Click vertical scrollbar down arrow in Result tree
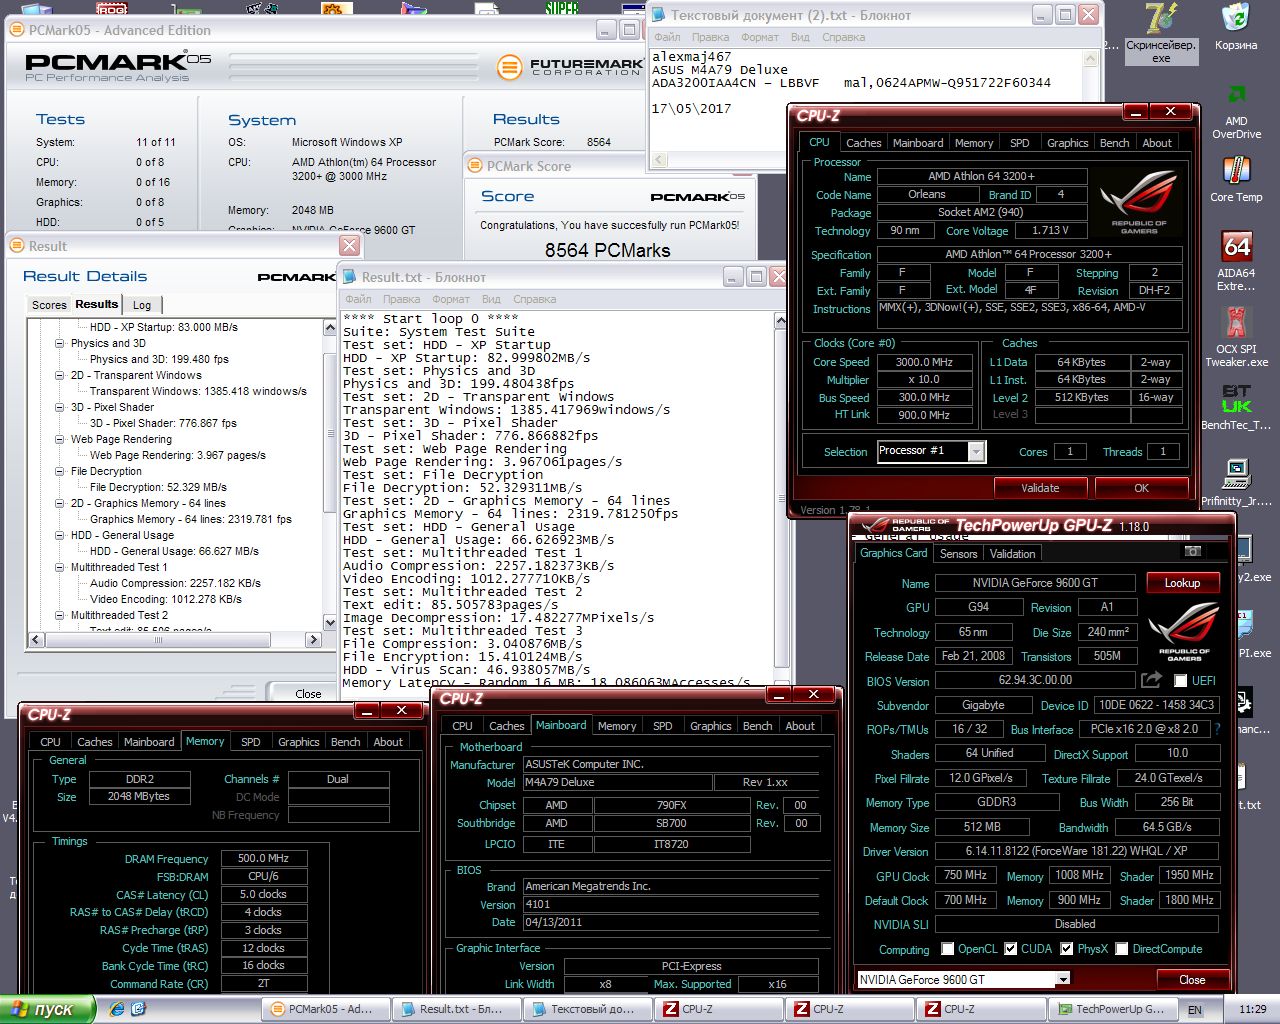This screenshot has height=1024, width=1280. pyautogui.click(x=330, y=623)
